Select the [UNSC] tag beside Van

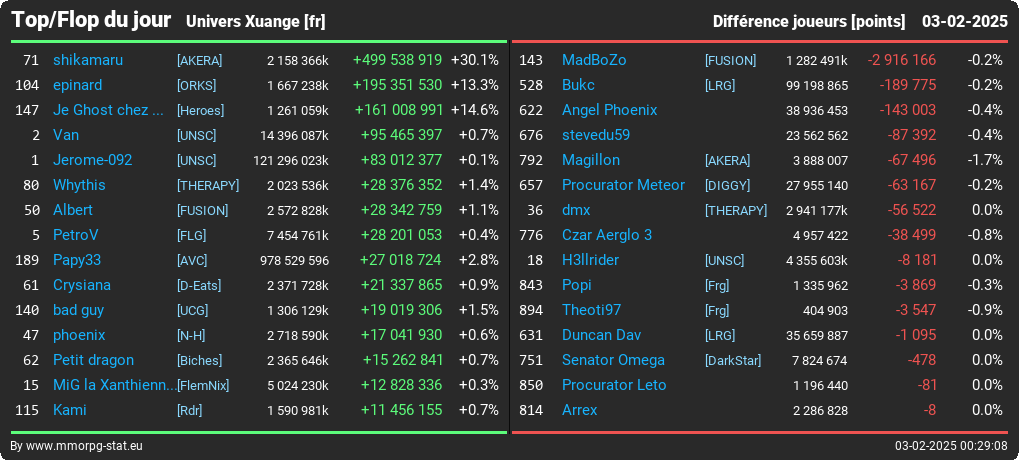click(x=196, y=136)
